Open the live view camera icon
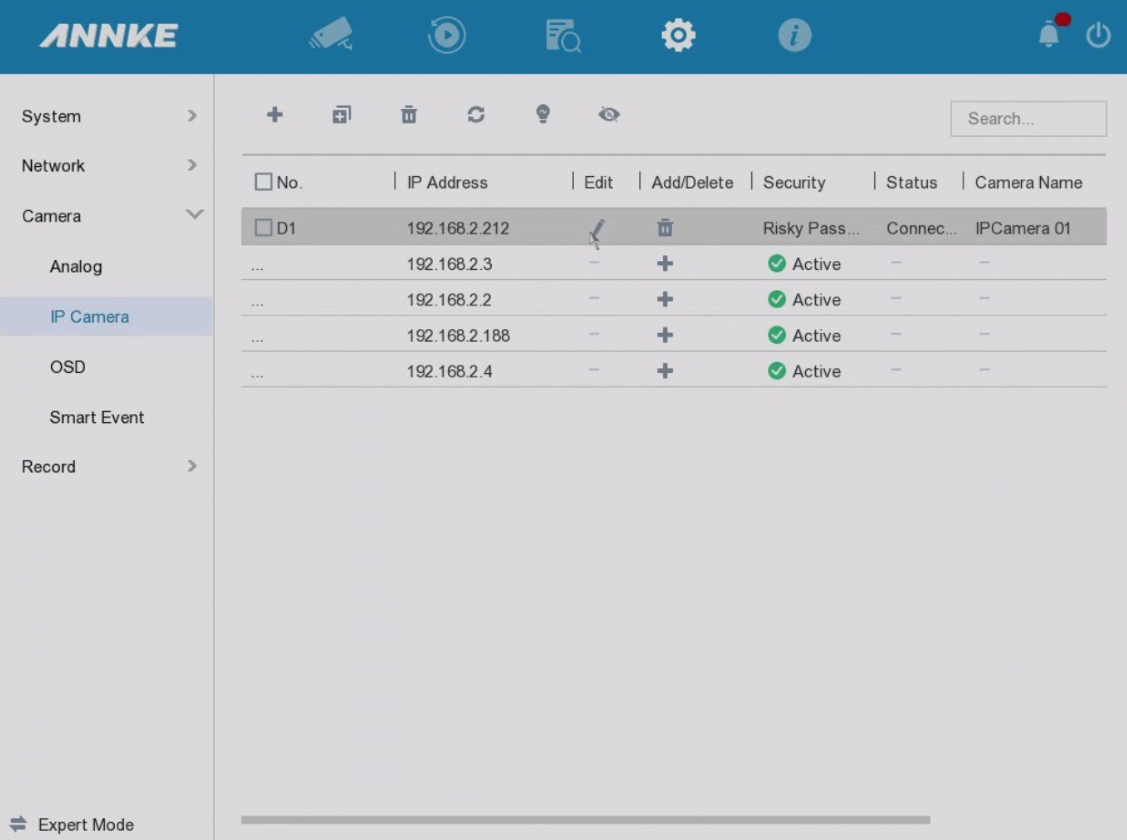Viewport: 1127px width, 840px height. (334, 36)
